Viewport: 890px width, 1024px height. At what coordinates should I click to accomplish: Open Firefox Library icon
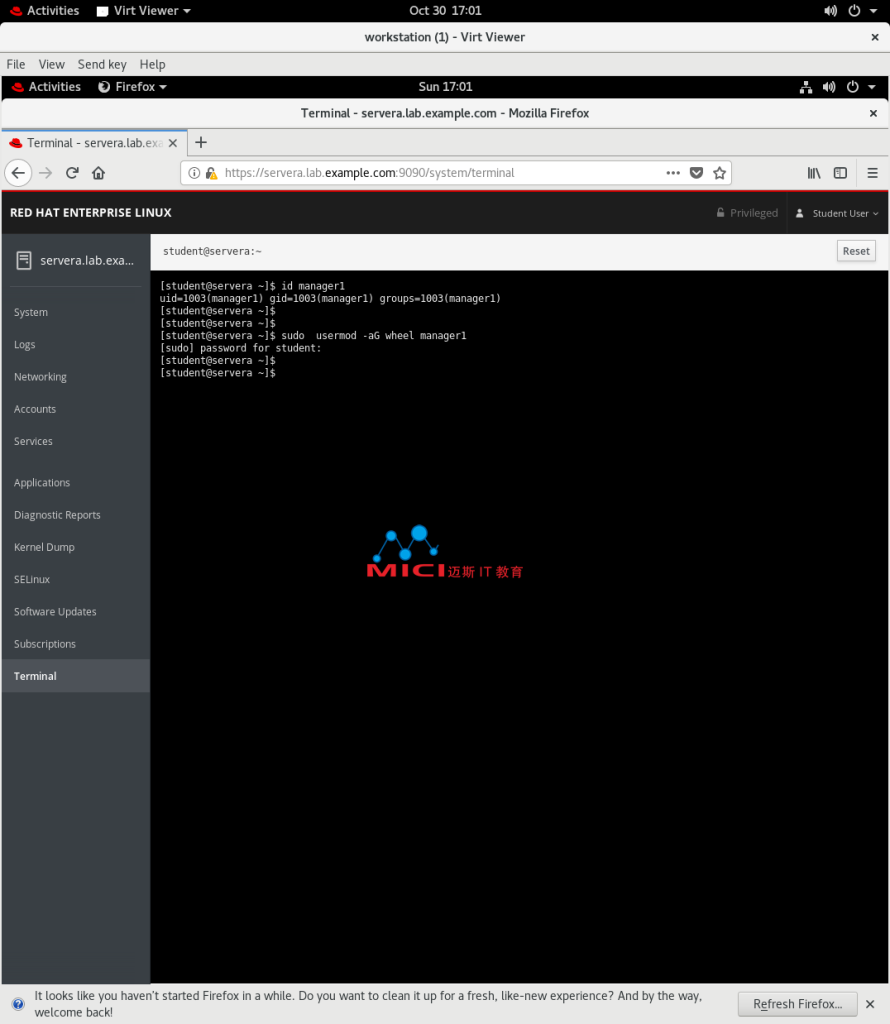(814, 173)
